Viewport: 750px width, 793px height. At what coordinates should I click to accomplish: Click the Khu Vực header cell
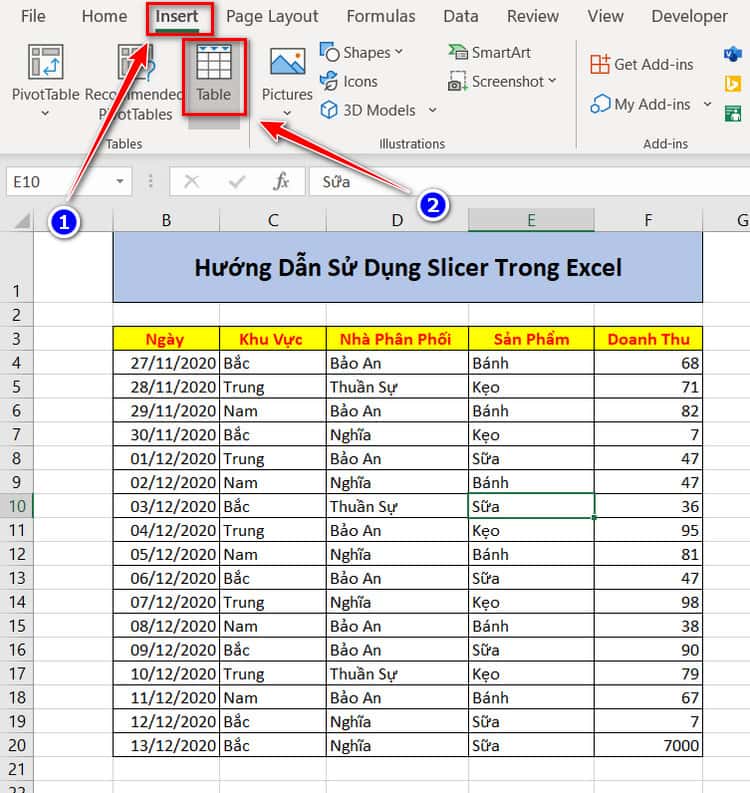(x=273, y=339)
